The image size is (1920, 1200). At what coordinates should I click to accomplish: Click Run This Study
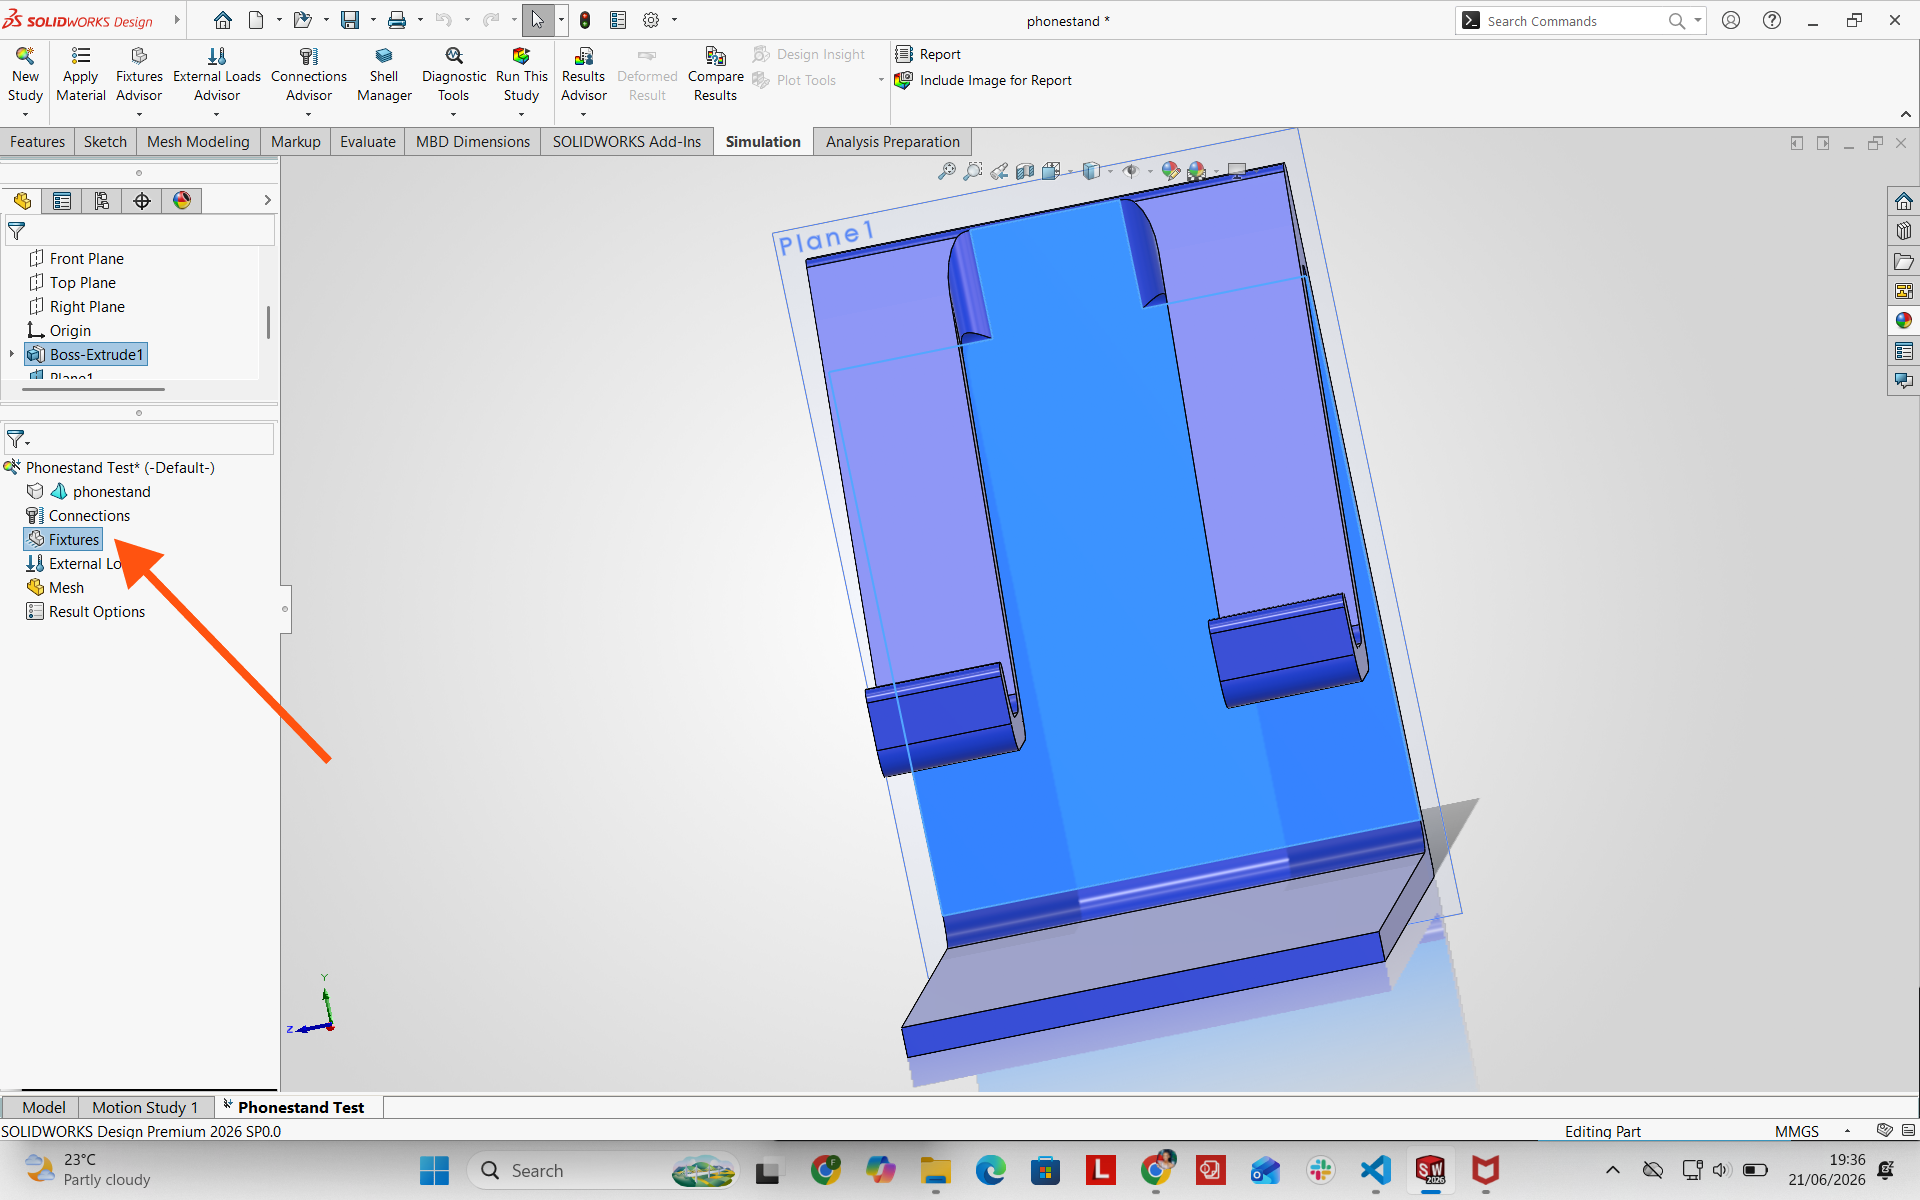(x=521, y=75)
